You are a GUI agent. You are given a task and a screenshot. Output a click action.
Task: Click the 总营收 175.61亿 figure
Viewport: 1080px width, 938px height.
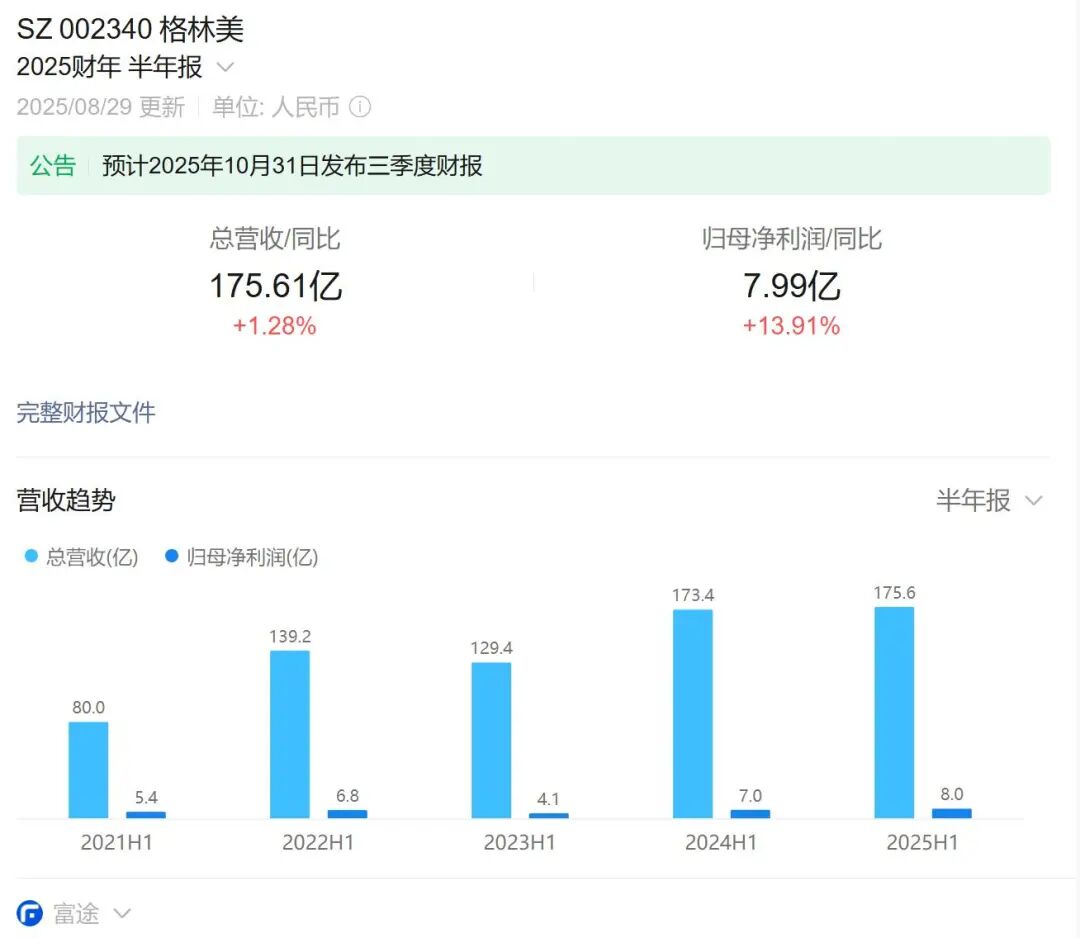pos(275,286)
